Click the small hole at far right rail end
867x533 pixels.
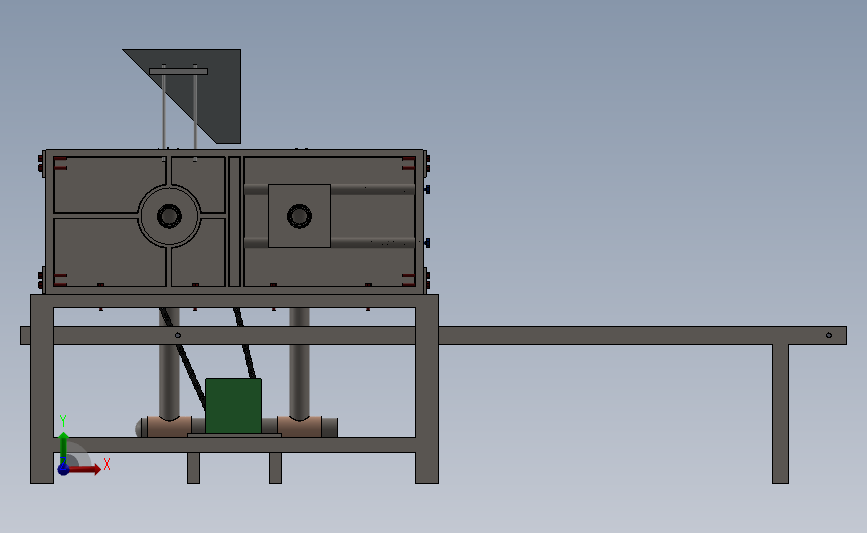tap(828, 335)
